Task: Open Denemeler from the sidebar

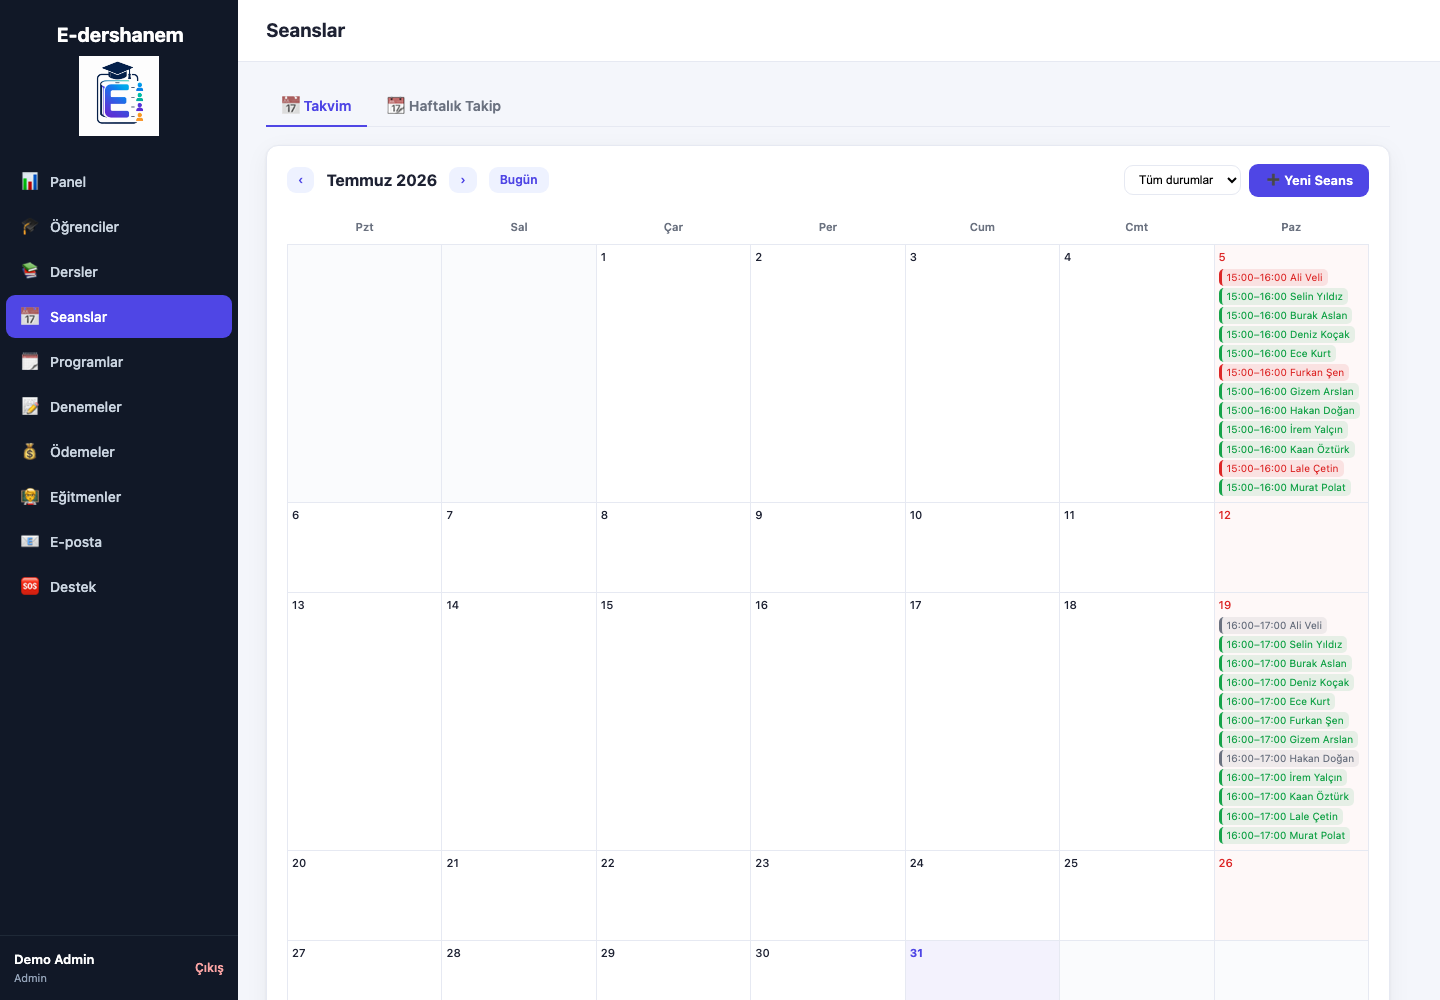Action: pos(119,407)
